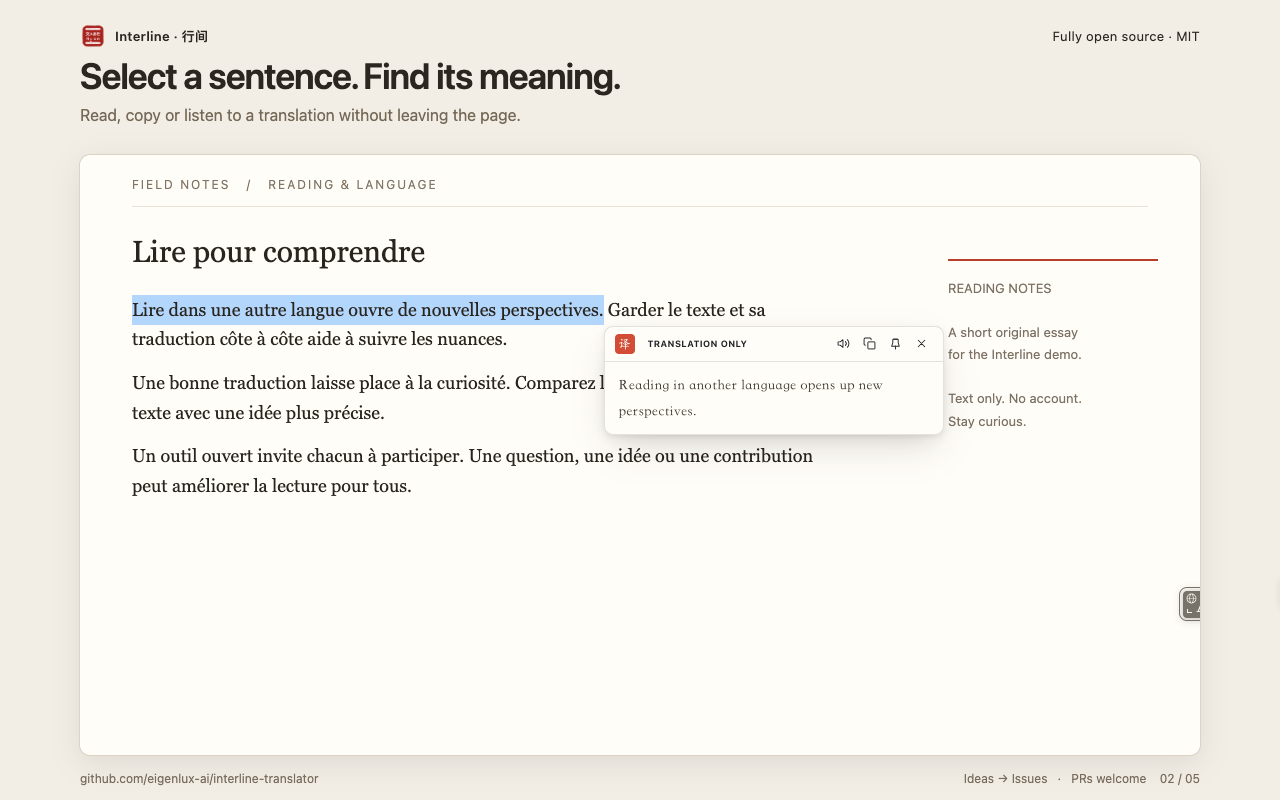
Task: Click the "PRs welcome" footer text
Action: (x=1108, y=779)
